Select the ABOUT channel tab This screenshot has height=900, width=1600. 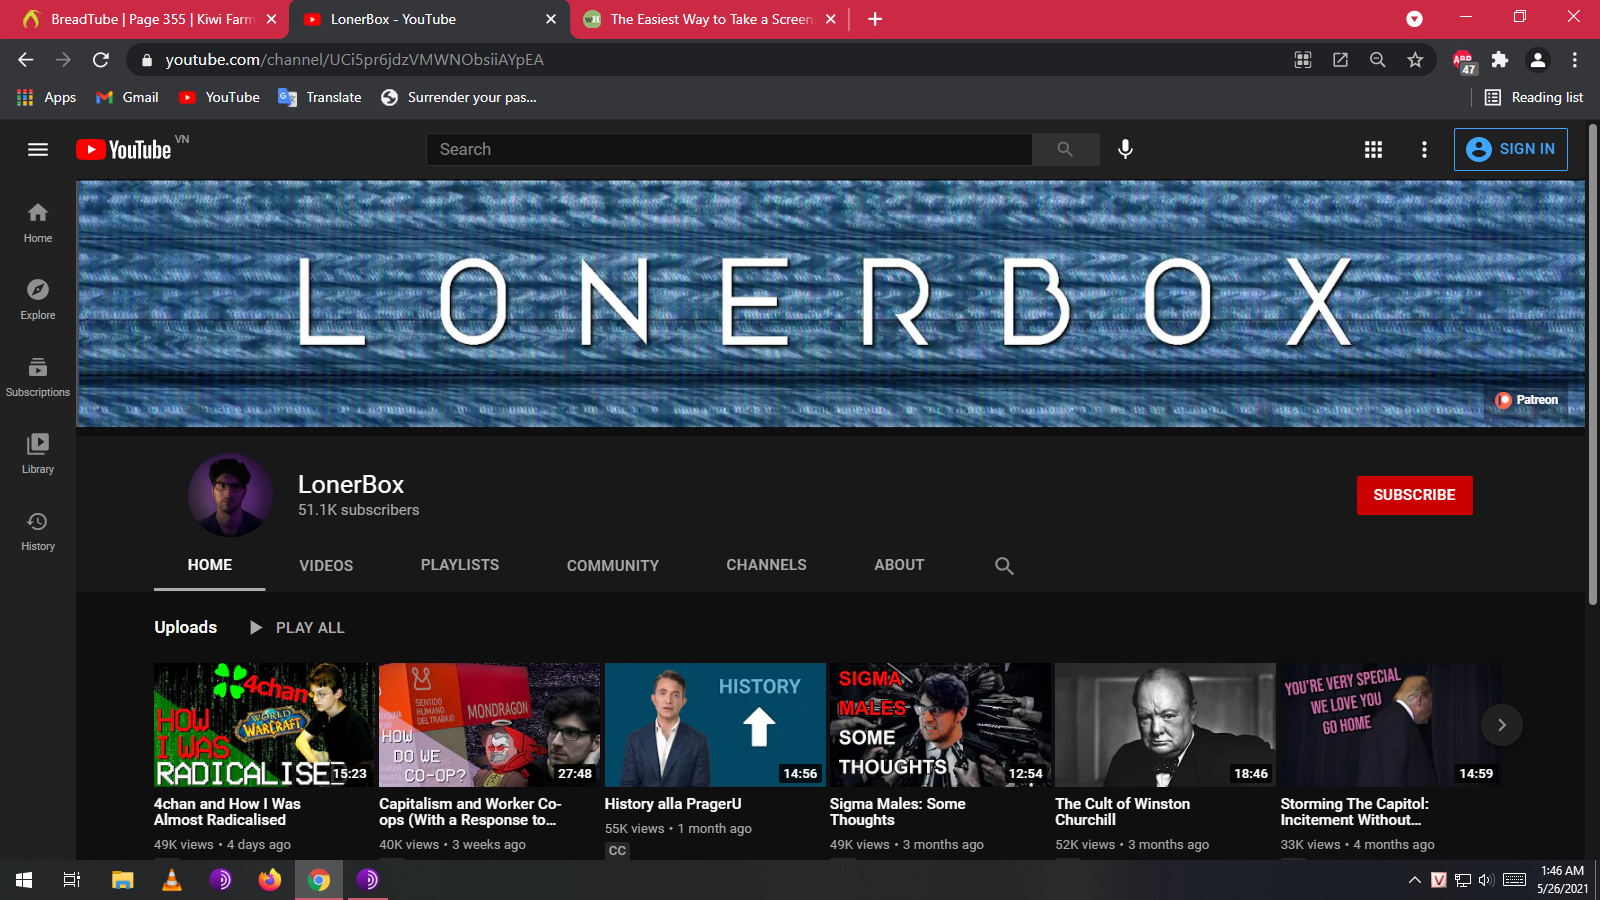click(x=899, y=565)
